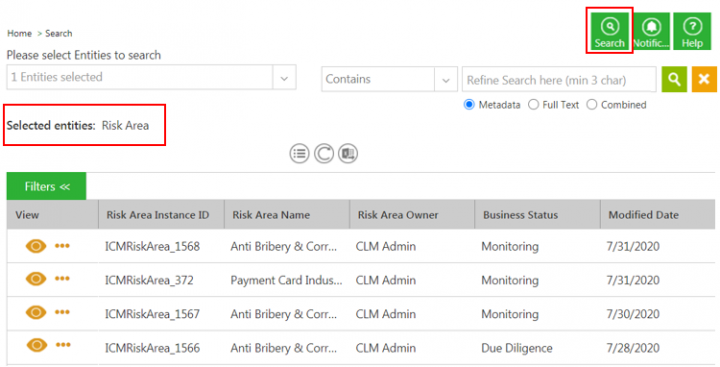This screenshot has height=367, width=720.
Task: Clear search with the orange X button
Action: (704, 79)
